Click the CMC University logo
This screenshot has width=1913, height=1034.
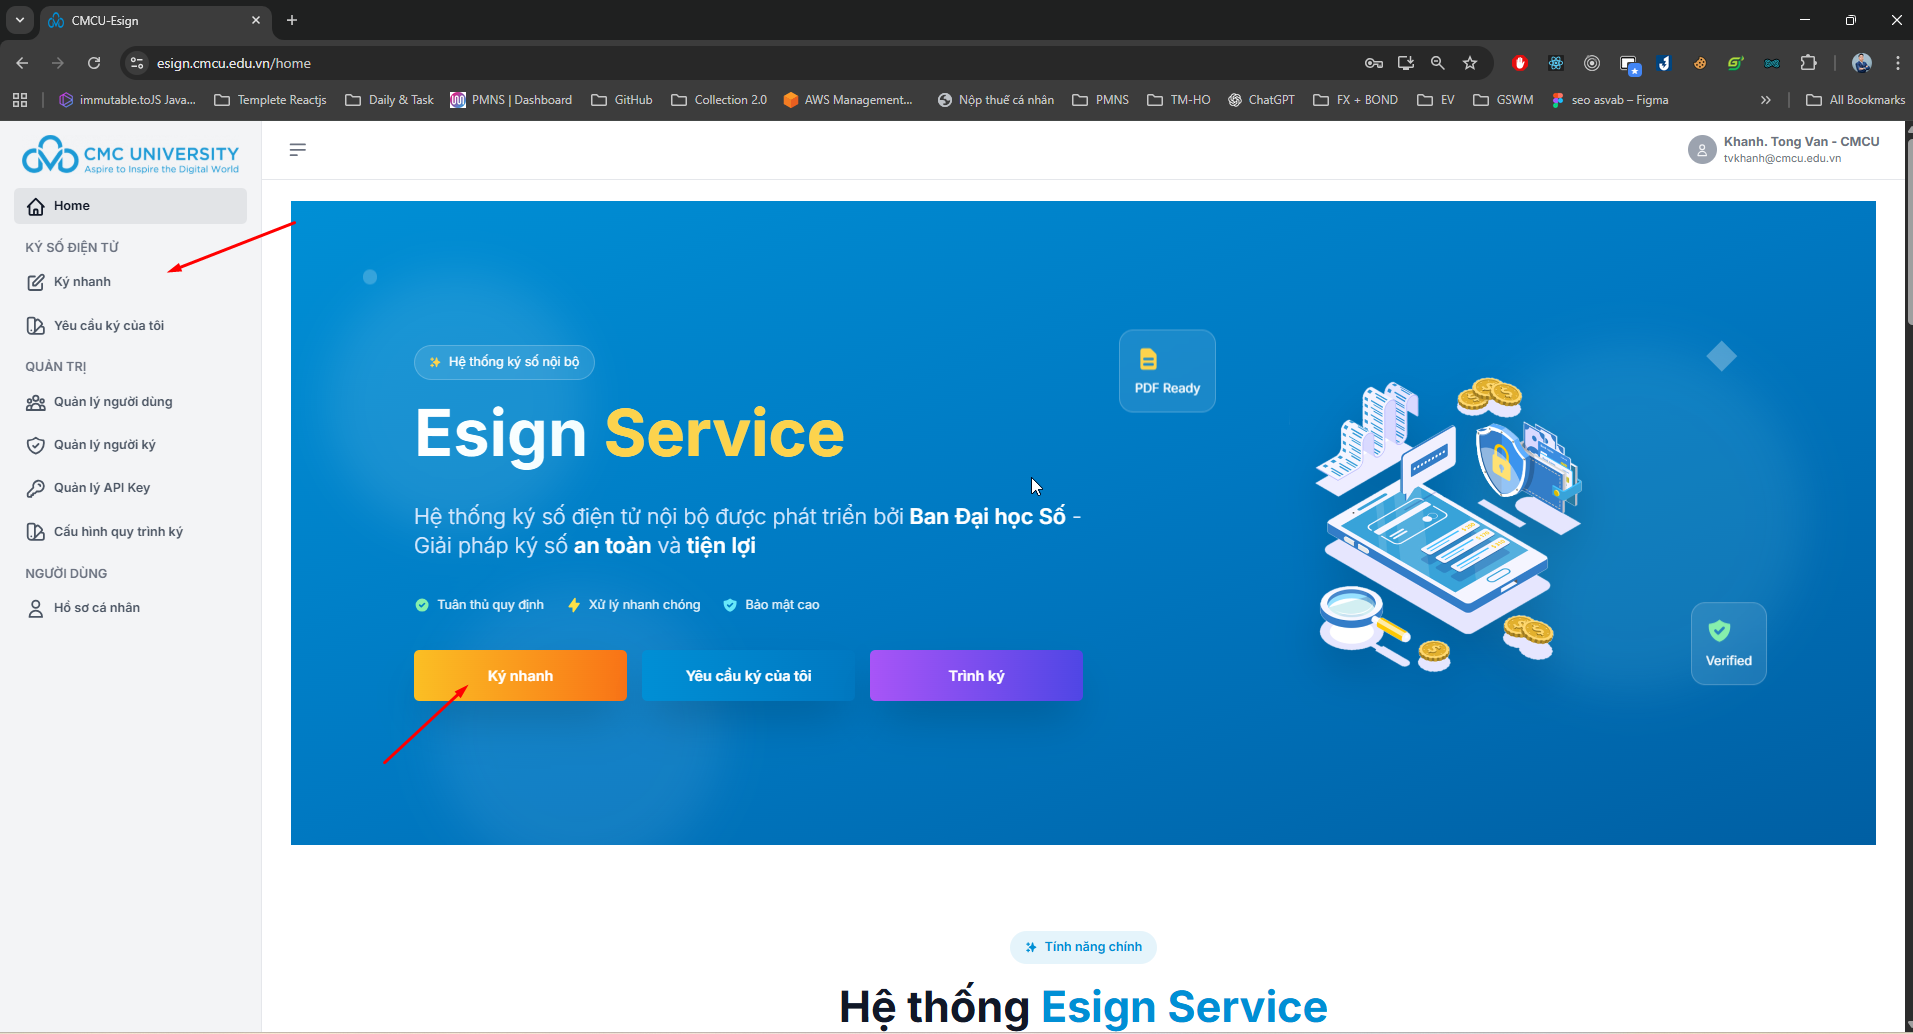pyautogui.click(x=131, y=155)
